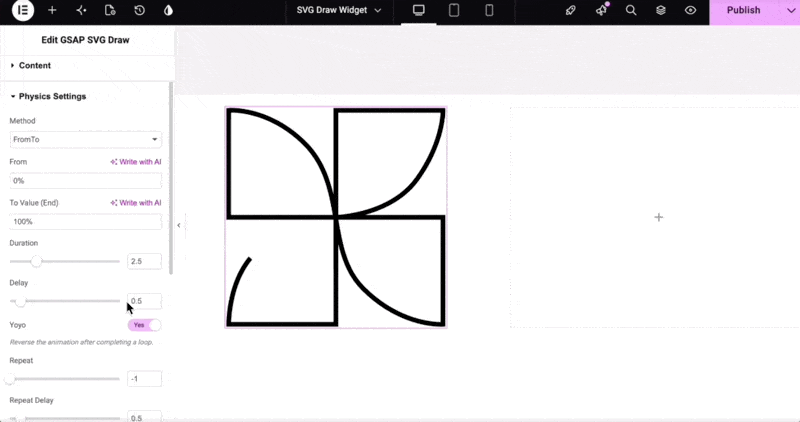Toggle the Yoyo switch off
800x422 pixels.
tap(144, 325)
